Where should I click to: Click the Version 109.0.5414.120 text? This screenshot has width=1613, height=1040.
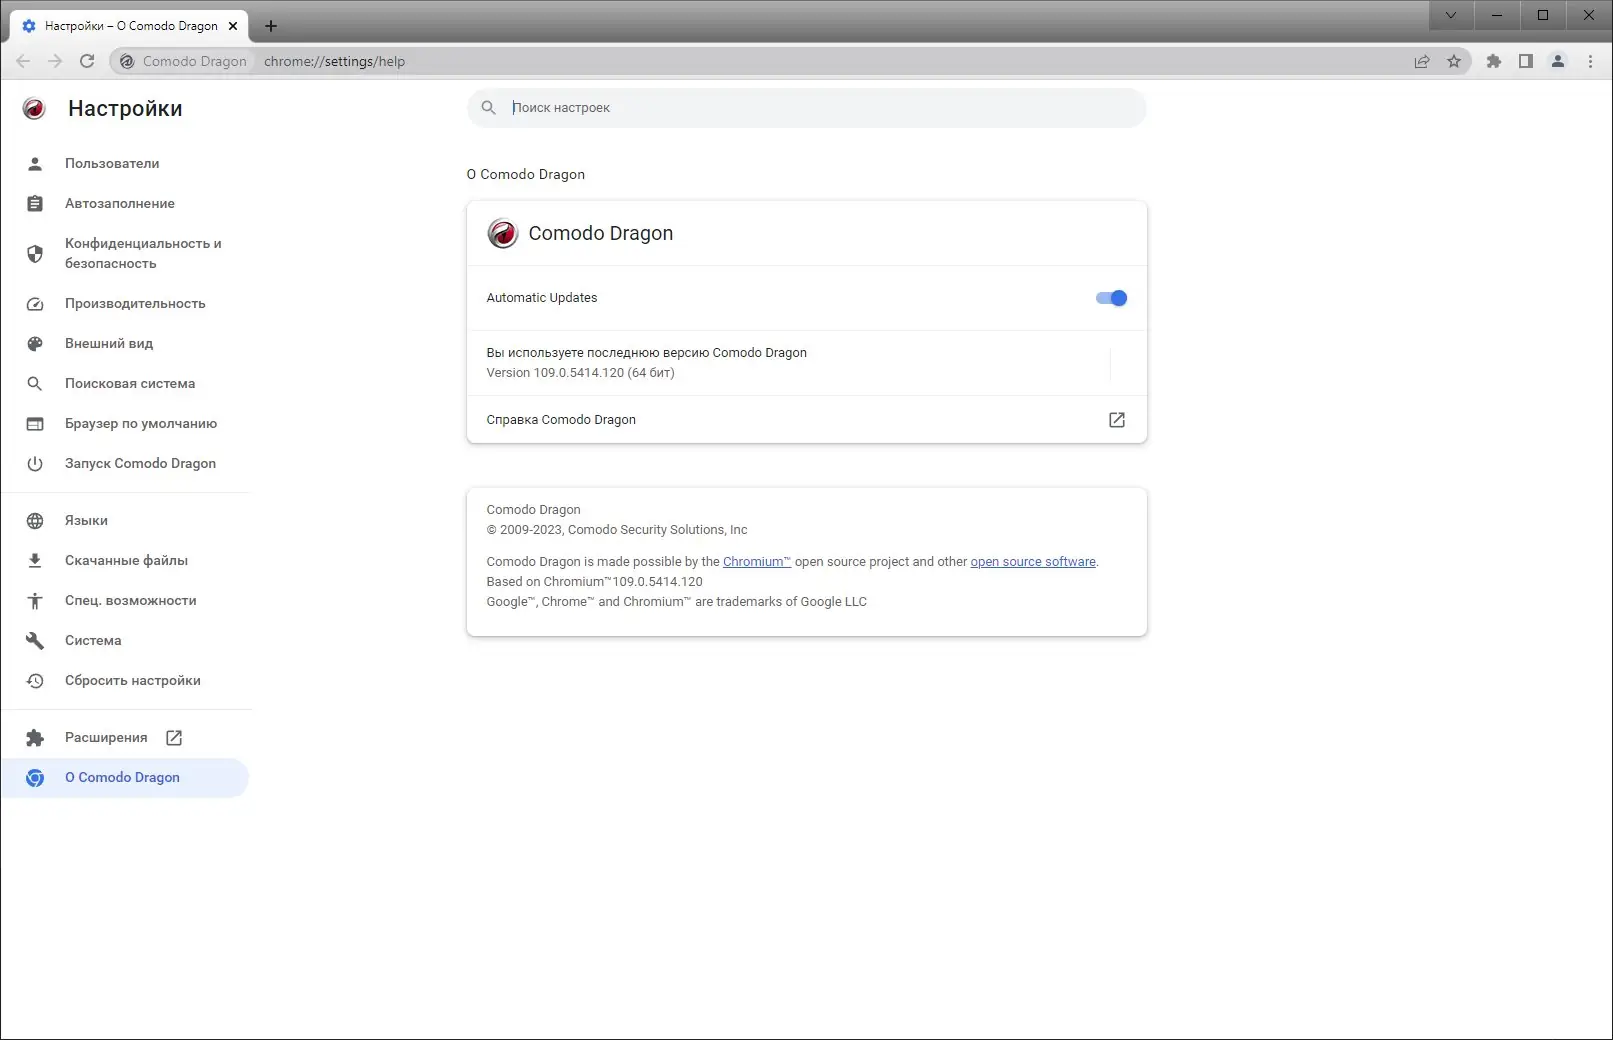[x=580, y=372]
